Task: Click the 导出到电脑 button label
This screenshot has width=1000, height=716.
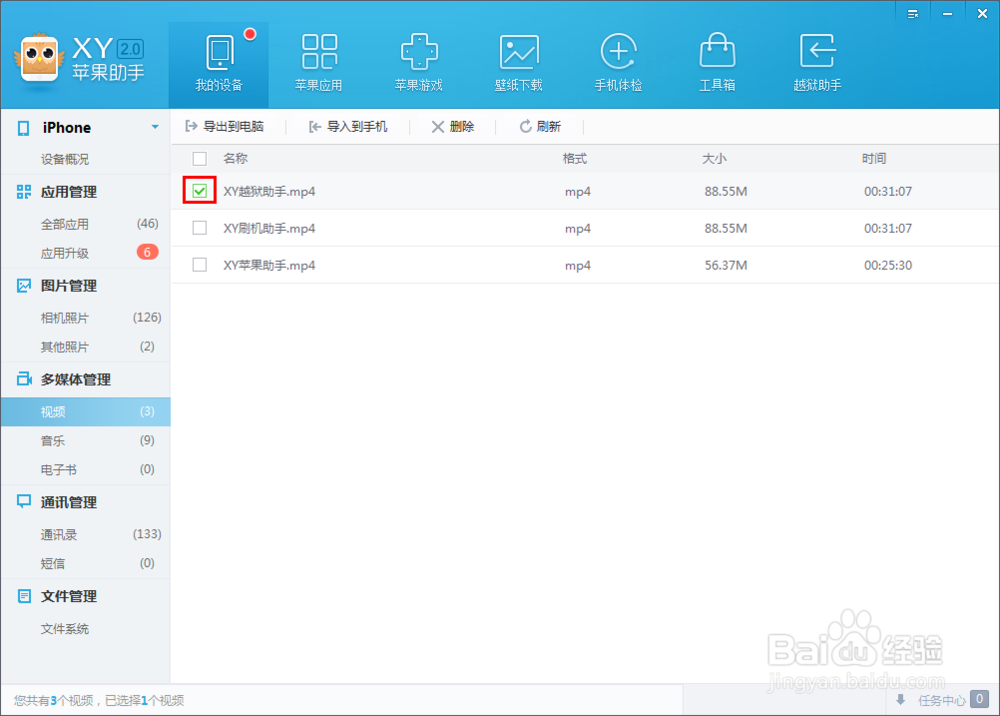Action: click(233, 126)
